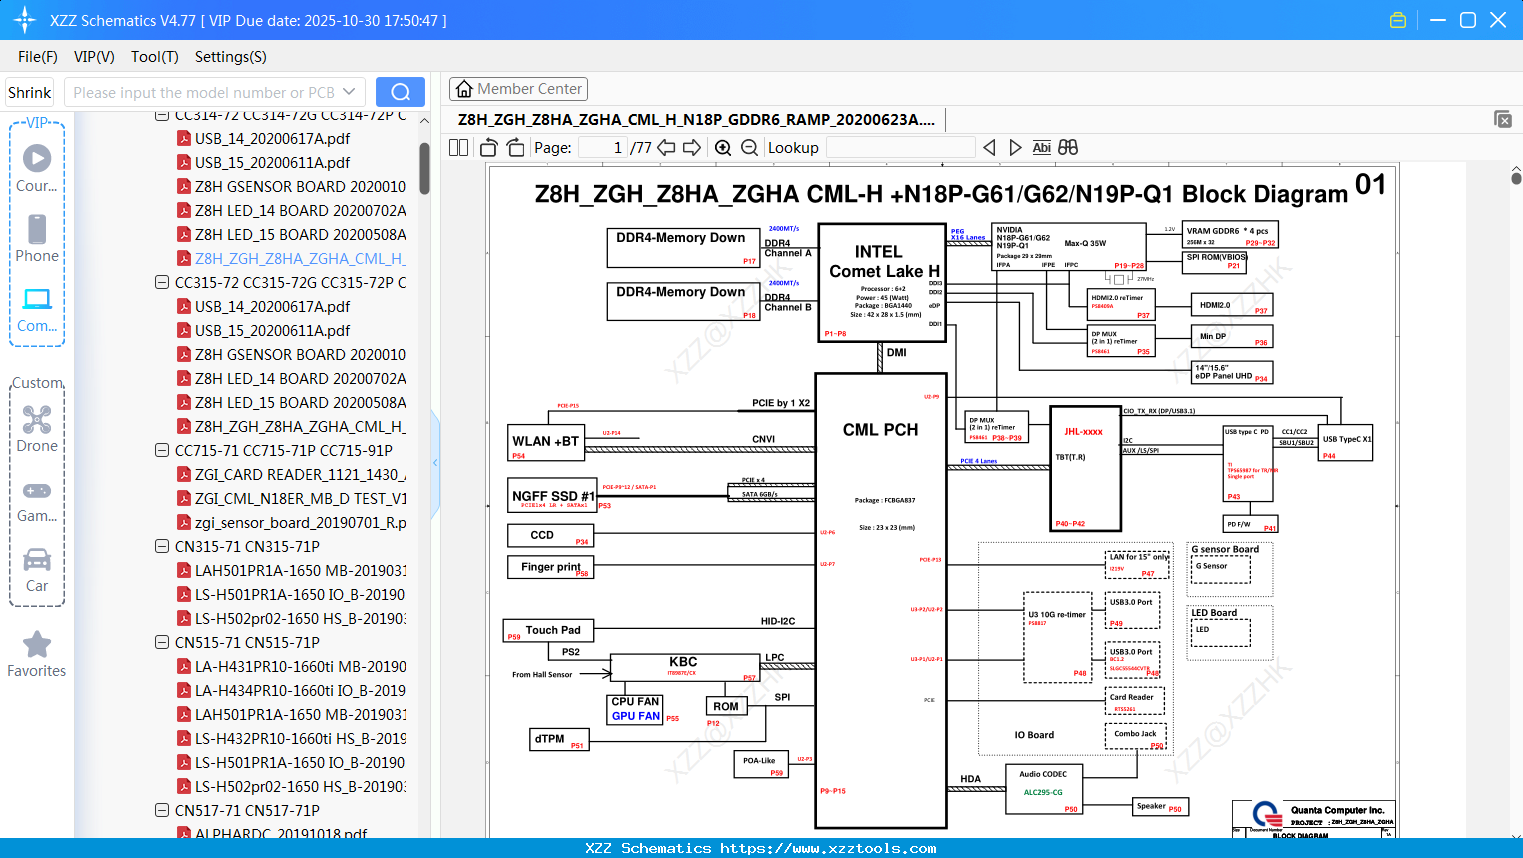
Task: Select the CN315-71 CN315-71P group label
Action: [x=247, y=546]
